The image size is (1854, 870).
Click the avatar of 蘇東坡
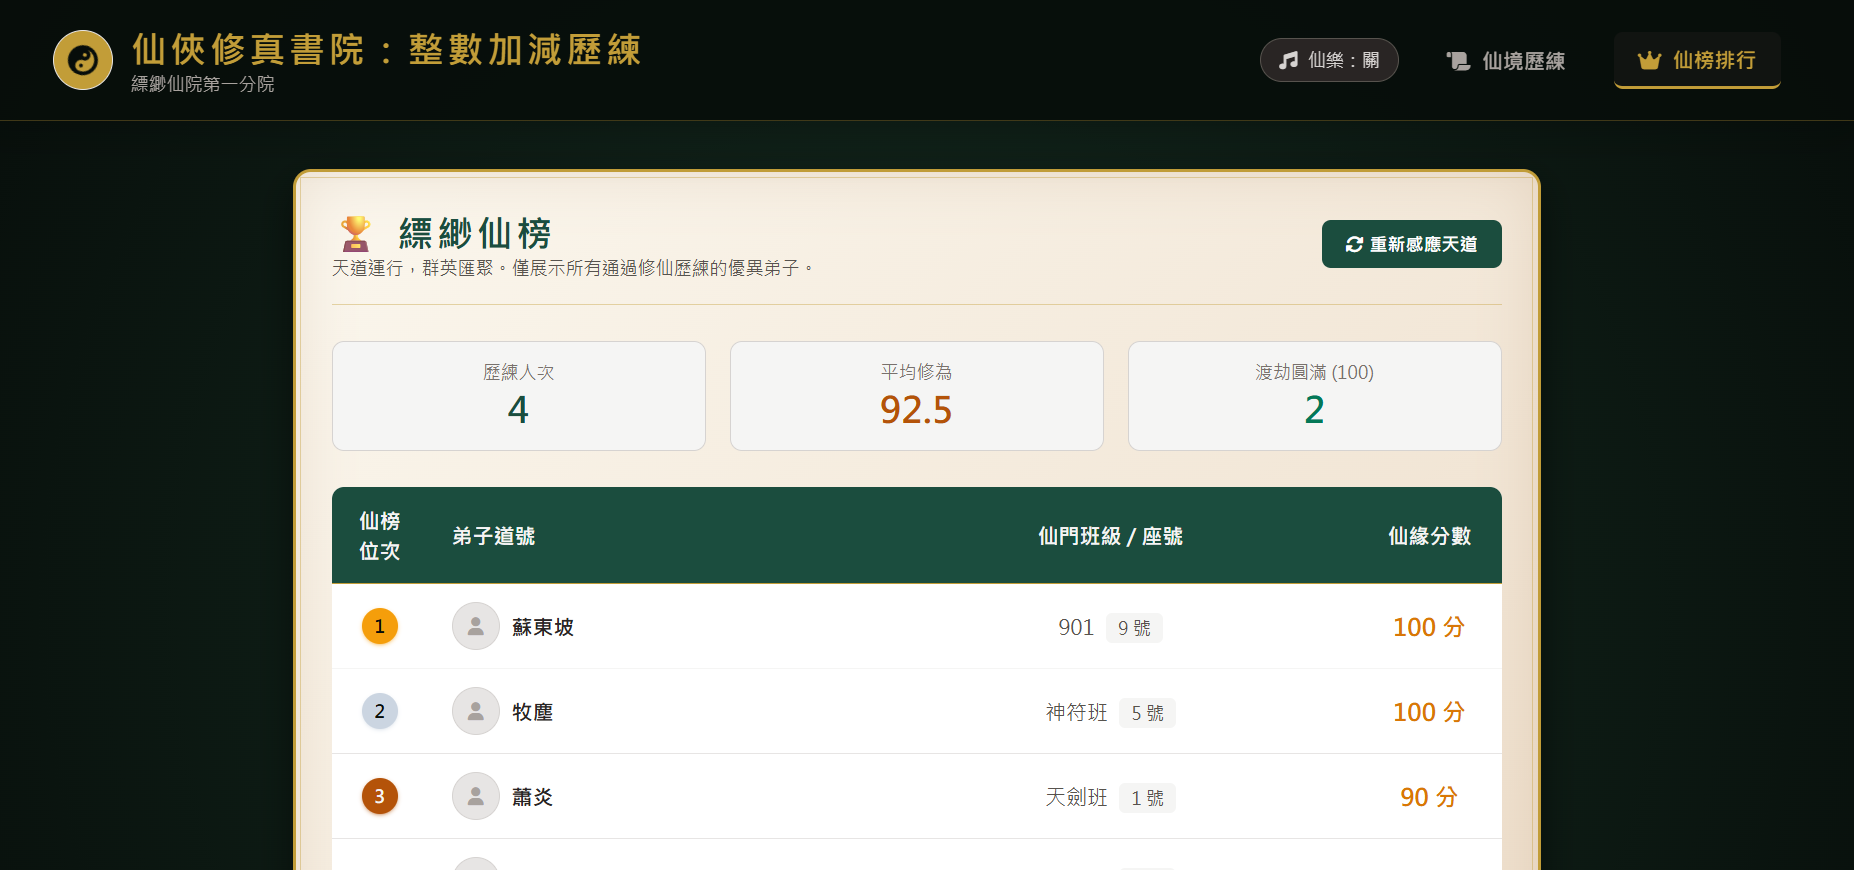476,626
